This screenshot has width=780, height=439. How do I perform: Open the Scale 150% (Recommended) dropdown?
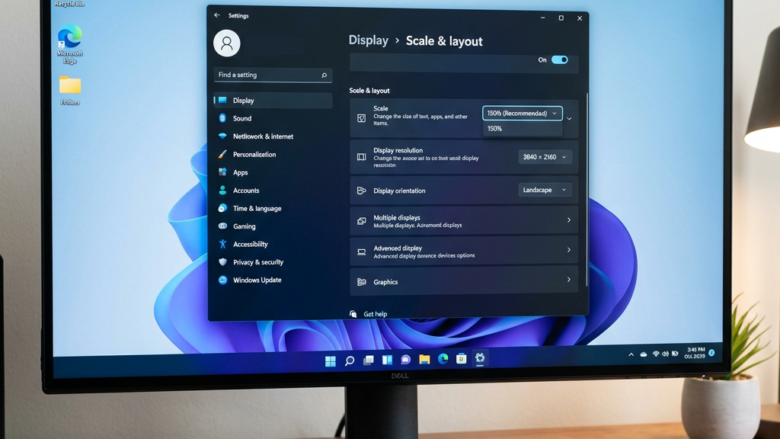tap(522, 113)
